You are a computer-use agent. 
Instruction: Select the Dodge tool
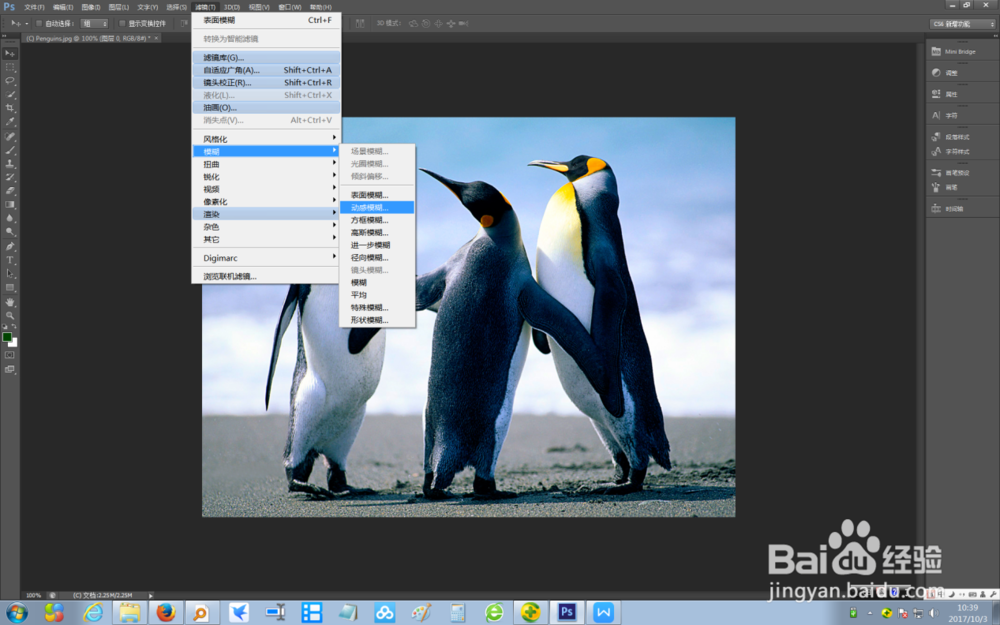(10, 232)
